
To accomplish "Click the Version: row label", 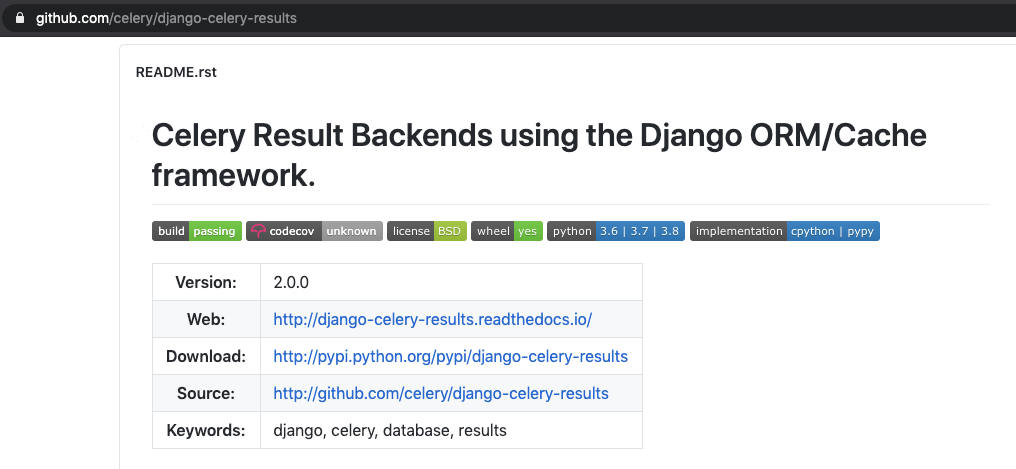I will [205, 283].
